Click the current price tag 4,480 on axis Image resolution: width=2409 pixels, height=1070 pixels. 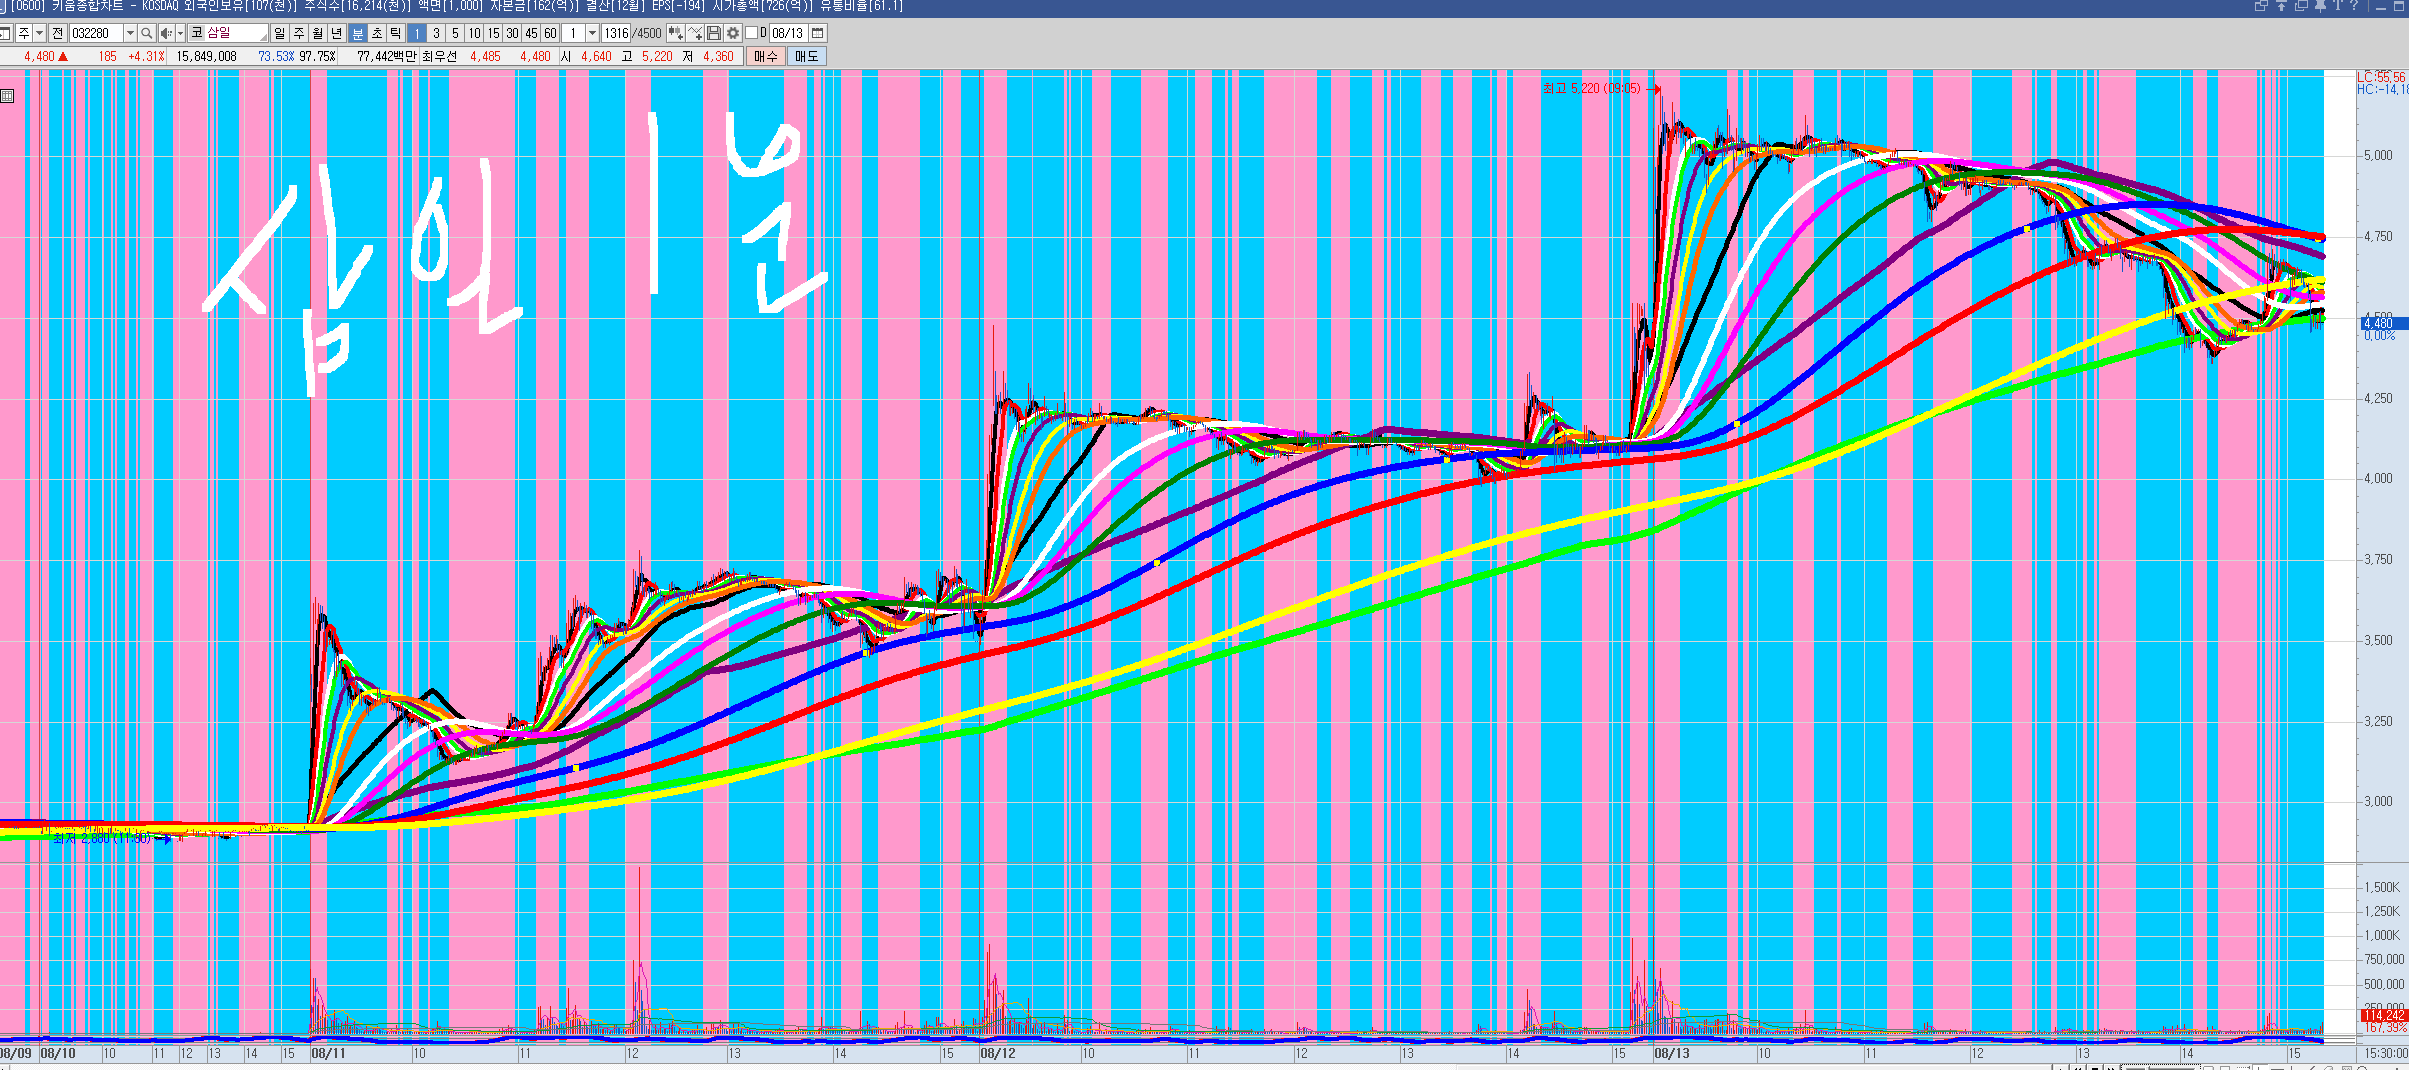[2384, 323]
